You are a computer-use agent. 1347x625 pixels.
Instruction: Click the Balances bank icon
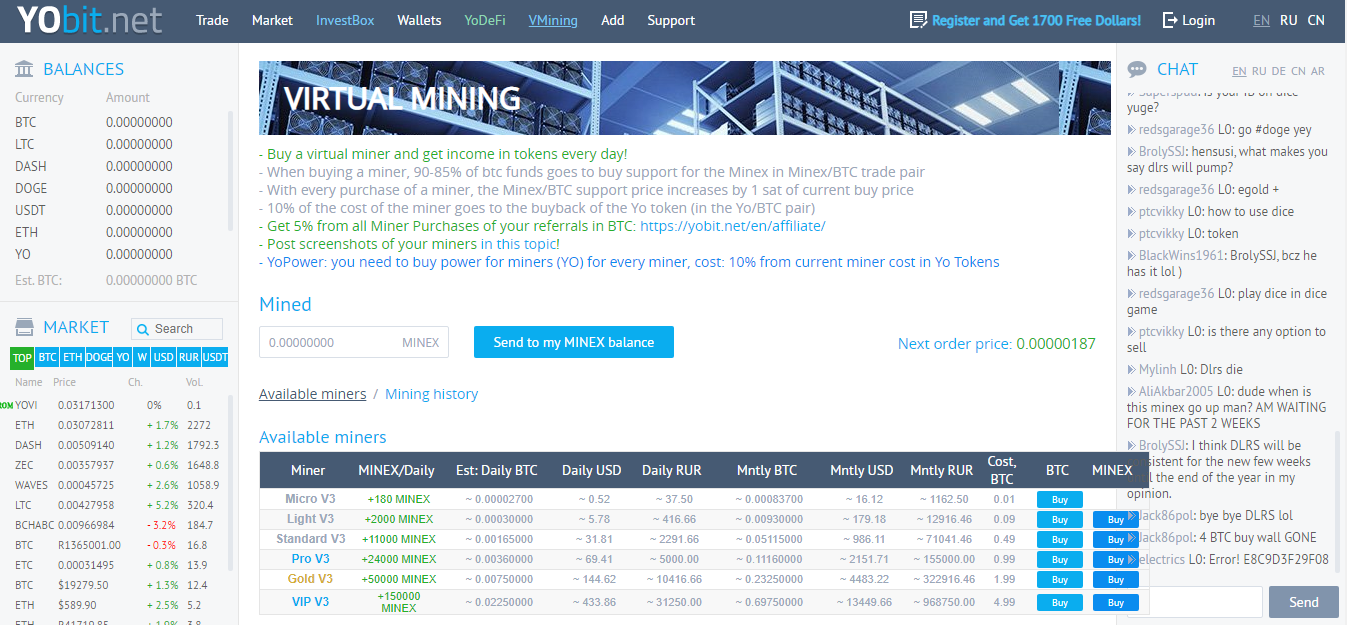pos(25,69)
